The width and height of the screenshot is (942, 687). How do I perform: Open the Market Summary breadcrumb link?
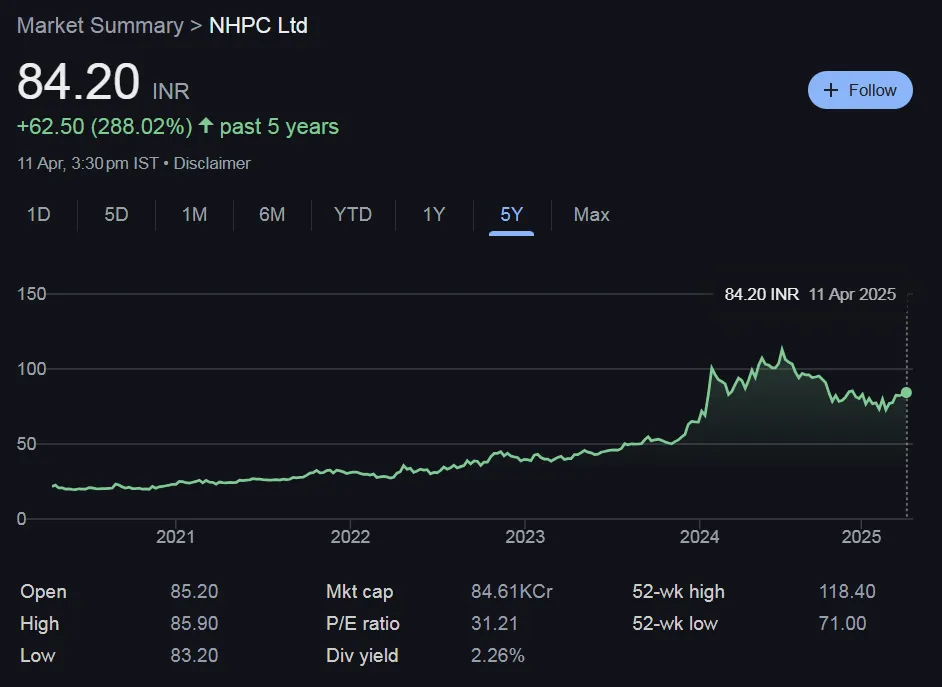(x=100, y=25)
